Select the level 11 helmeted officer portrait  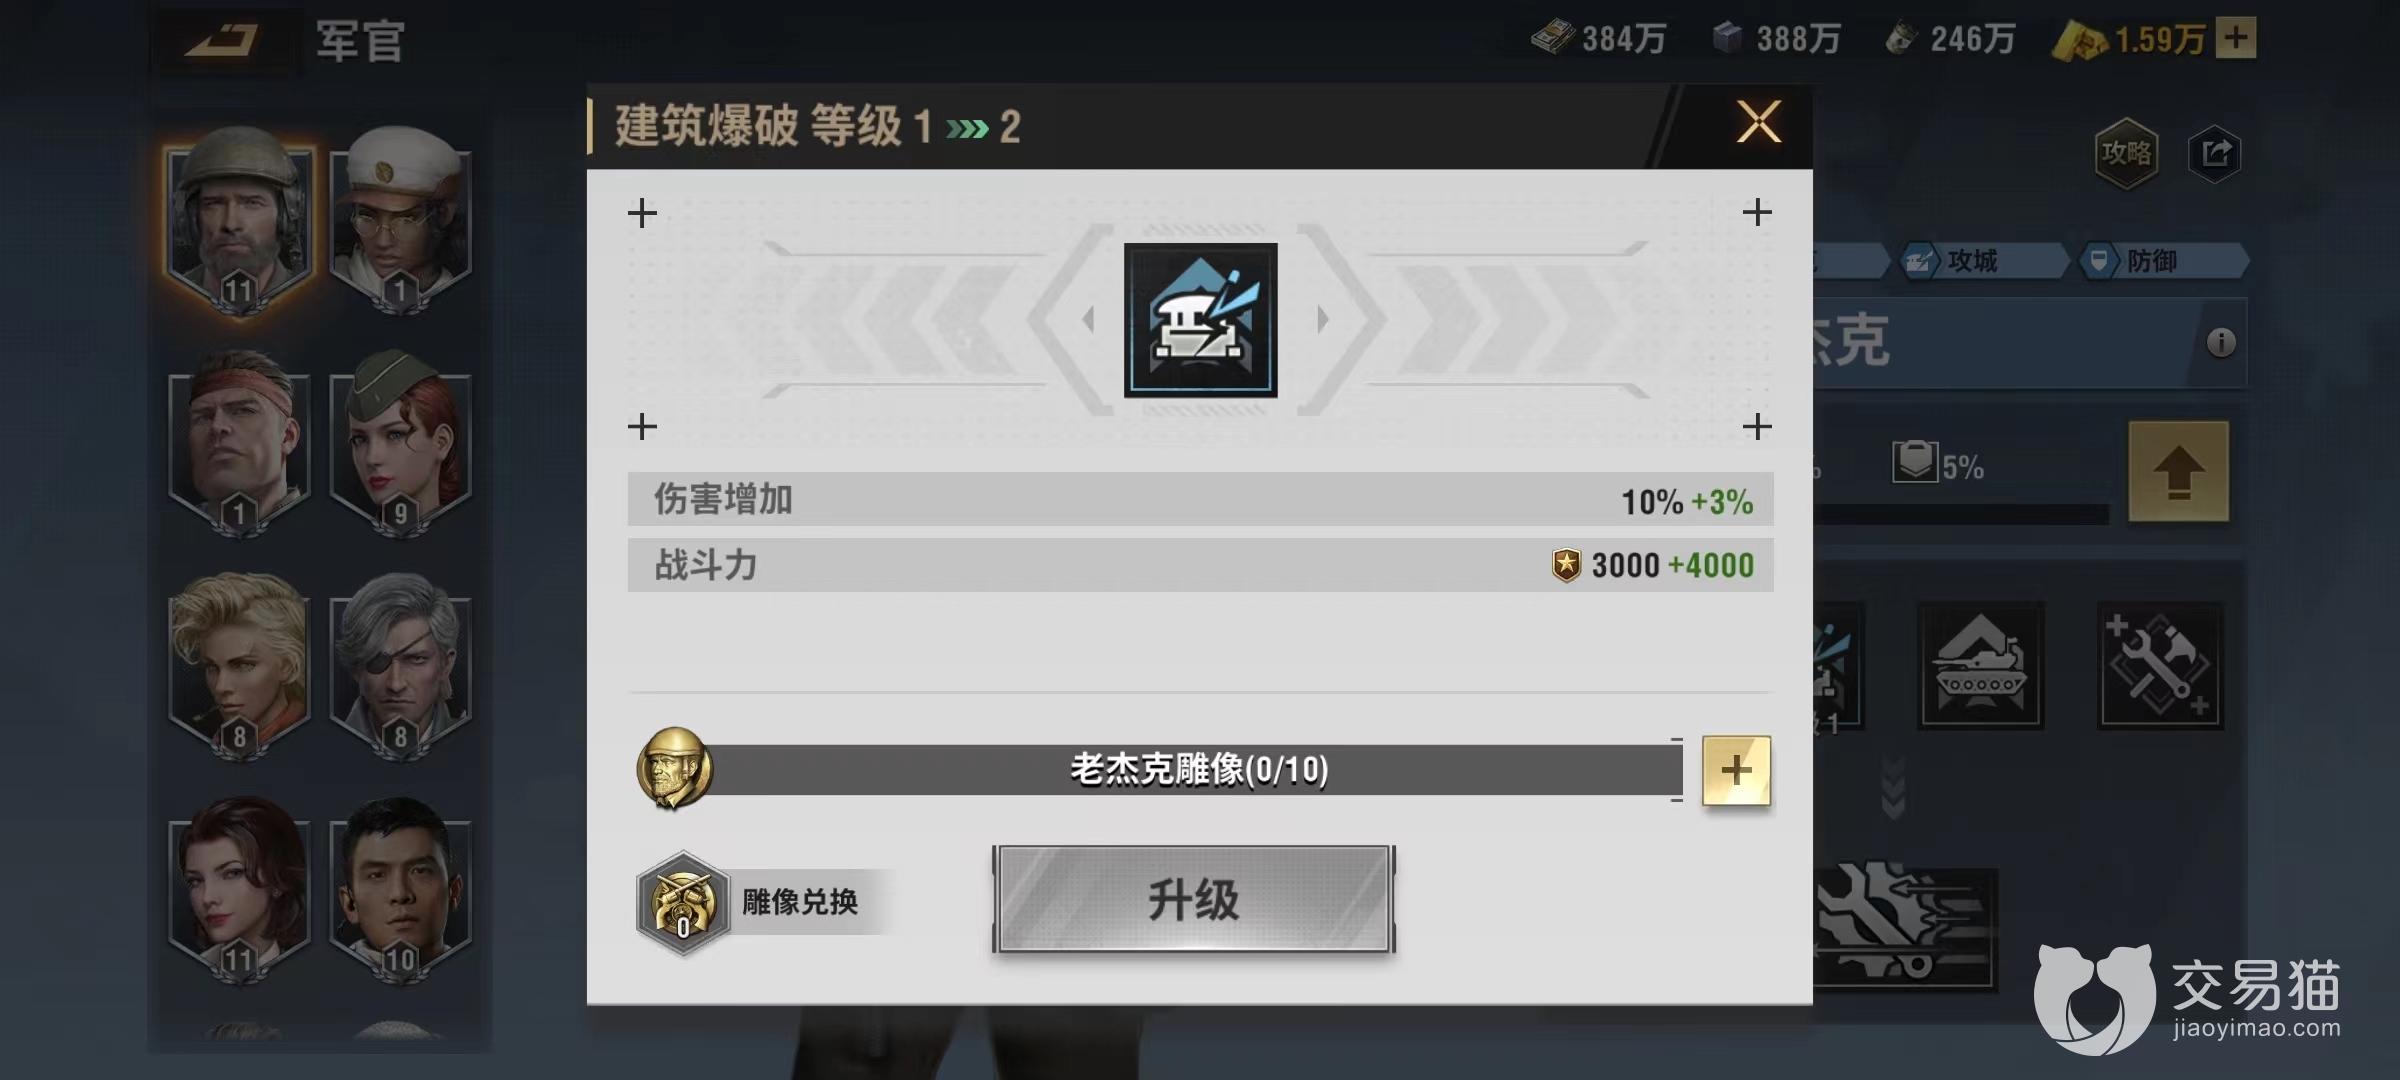click(x=239, y=222)
